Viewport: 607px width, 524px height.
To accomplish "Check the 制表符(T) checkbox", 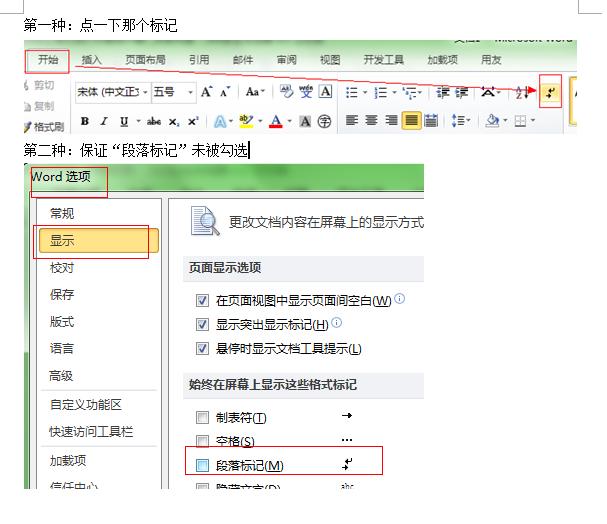I will pyautogui.click(x=202, y=417).
